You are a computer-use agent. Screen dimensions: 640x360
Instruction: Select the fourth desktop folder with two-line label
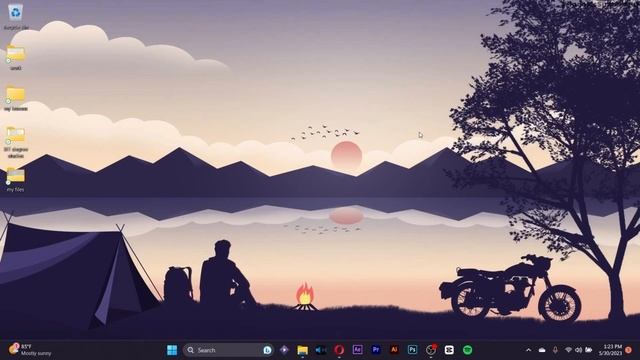pyautogui.click(x=16, y=142)
